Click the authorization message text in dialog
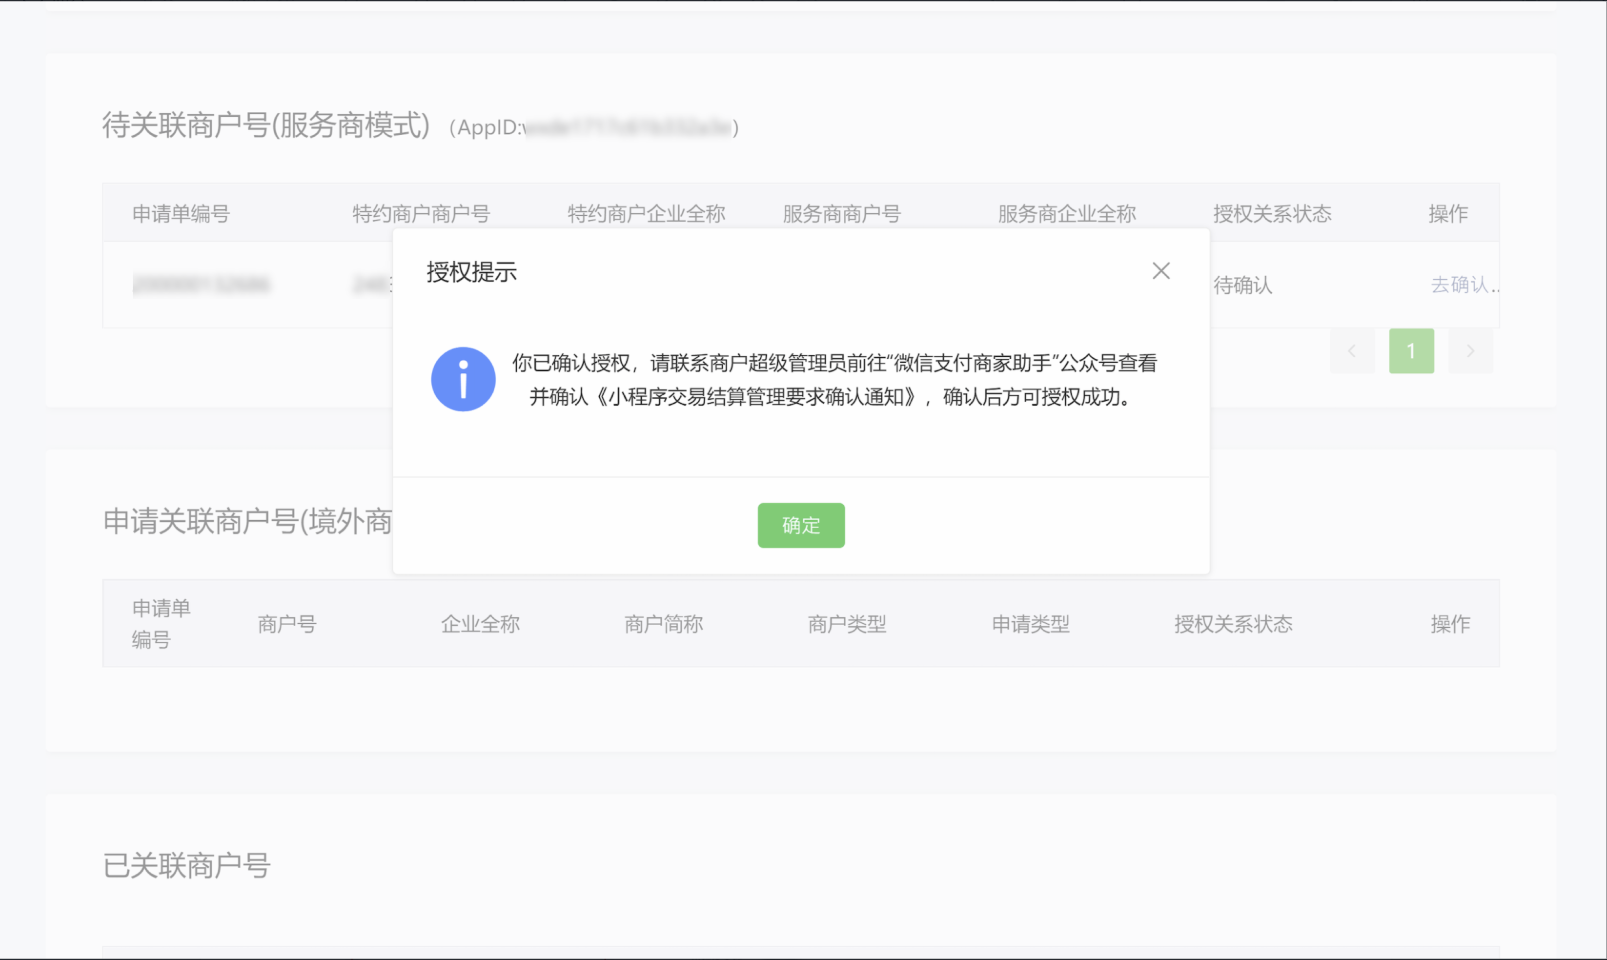Viewport: 1607px width, 960px height. pyautogui.click(x=835, y=380)
